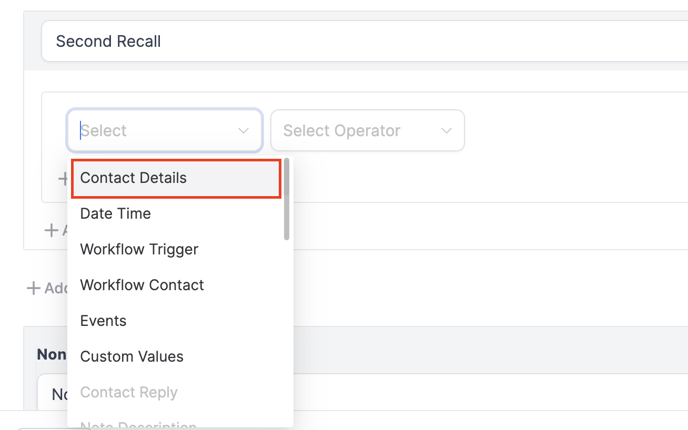Click the plus icon next to "Add"
Screen dimensions: 688x430
coord(33,288)
